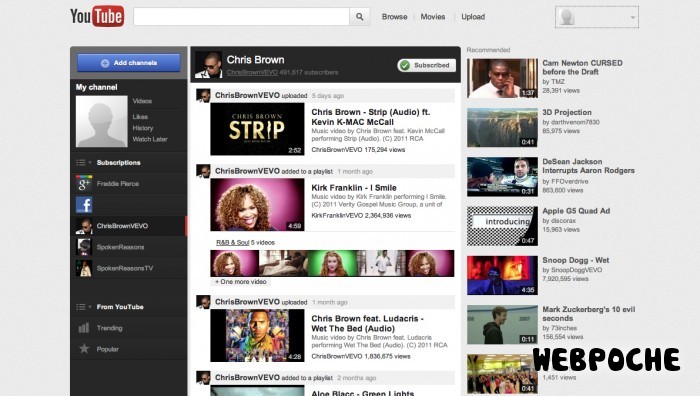Open Kirk Franklin - I Smile title
700x396 pixels.
click(x=354, y=188)
